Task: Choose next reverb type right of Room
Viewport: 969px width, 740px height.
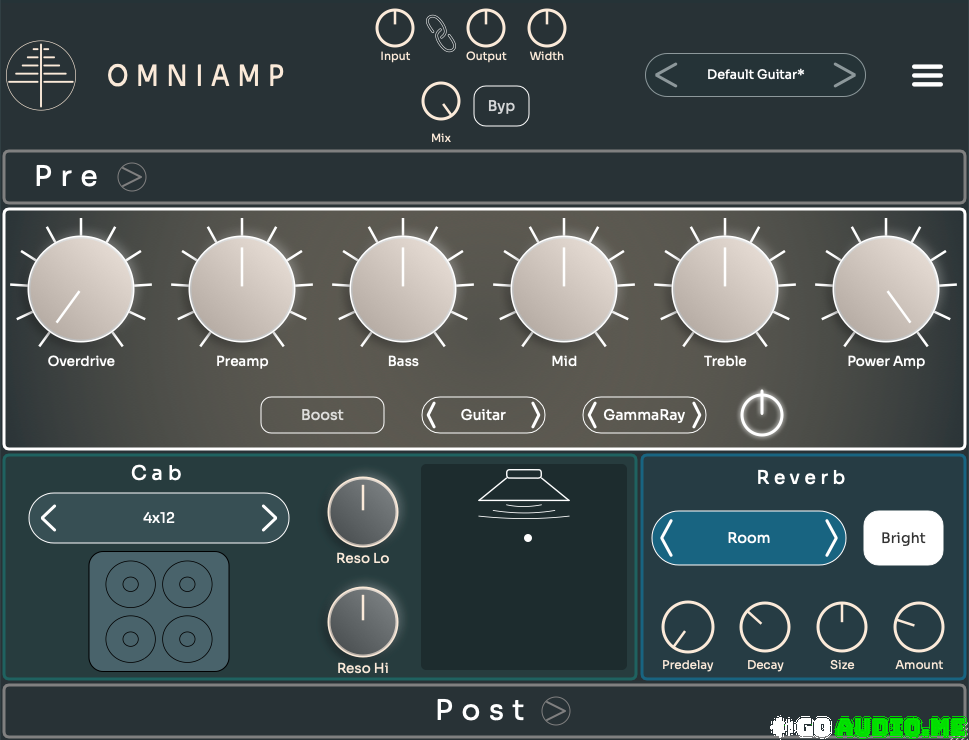Action: coord(832,538)
